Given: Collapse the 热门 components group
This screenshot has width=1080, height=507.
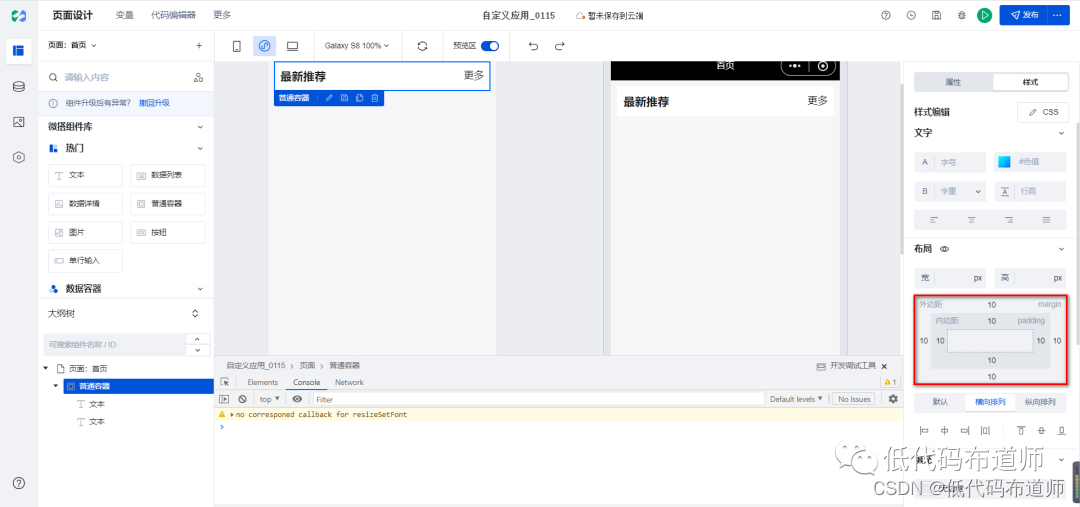Looking at the screenshot, I should pyautogui.click(x=200, y=148).
